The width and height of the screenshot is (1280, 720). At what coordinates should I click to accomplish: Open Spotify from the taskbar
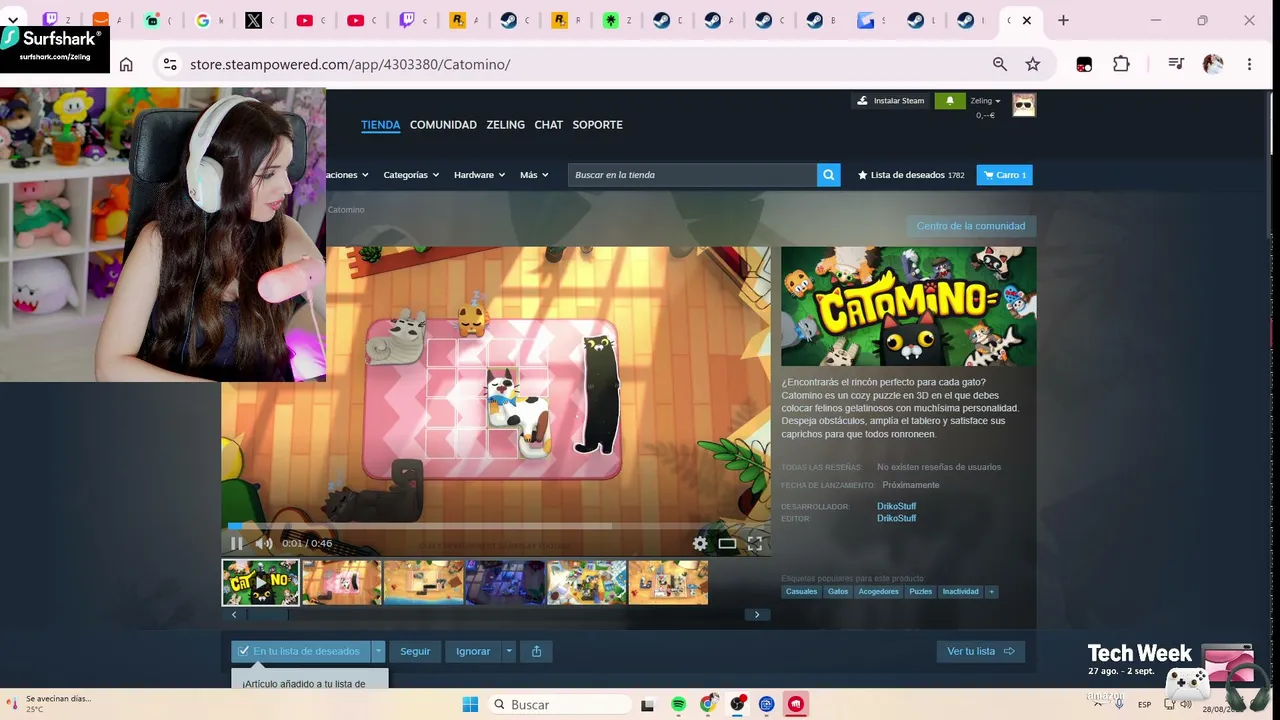(x=678, y=704)
